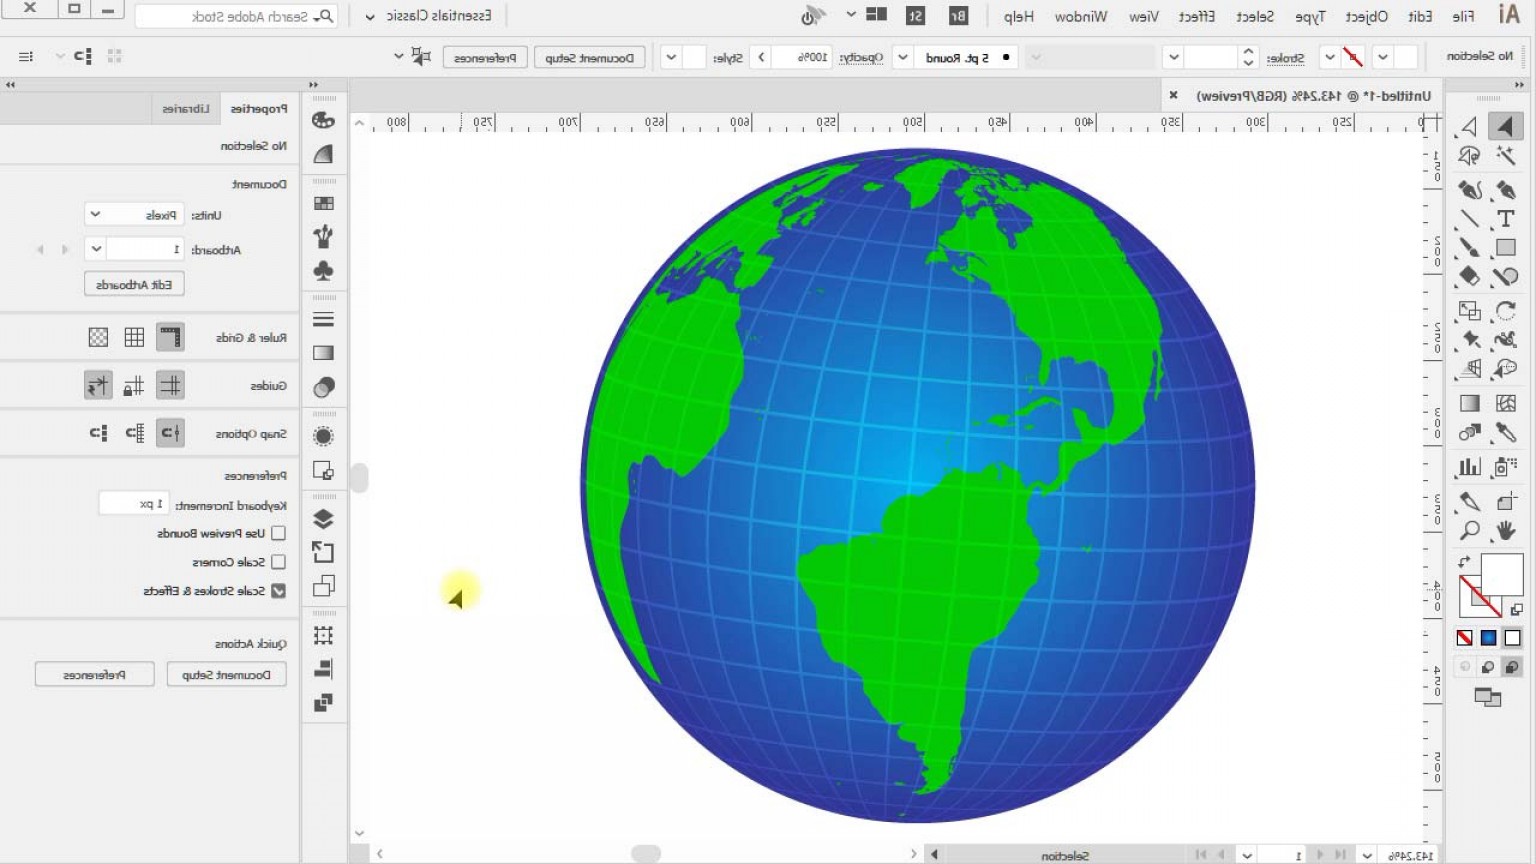The width and height of the screenshot is (1536, 864).
Task: Select the Type tool
Action: (1504, 219)
